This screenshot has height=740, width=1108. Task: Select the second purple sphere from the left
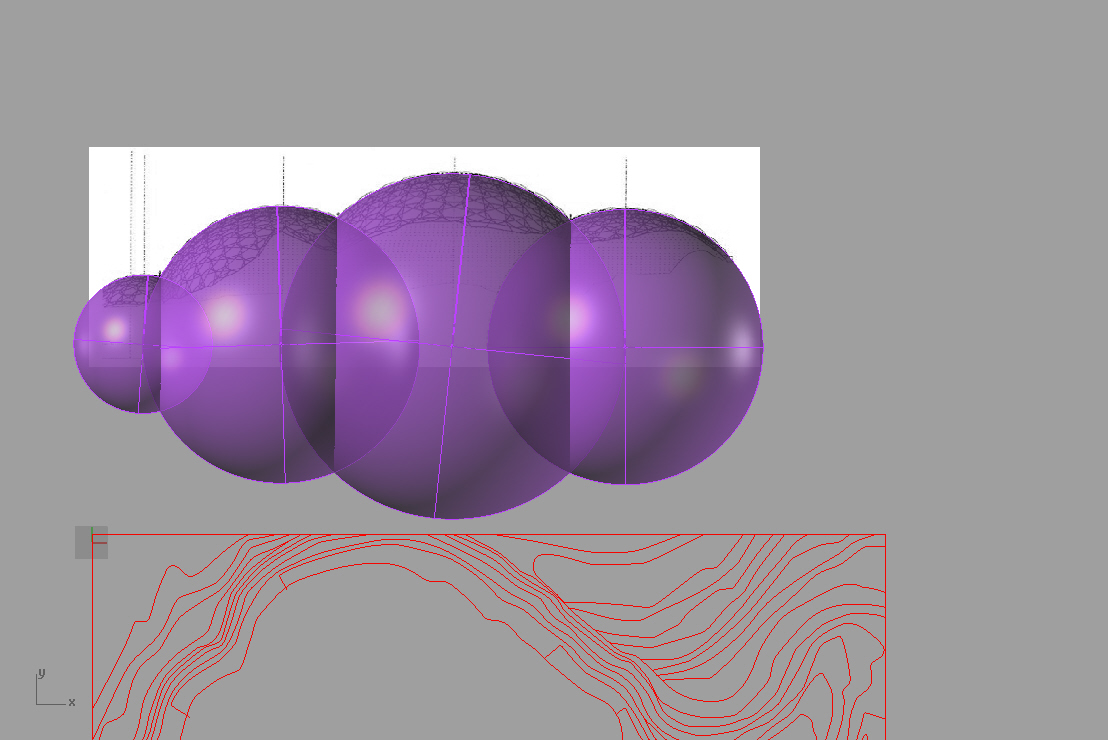(230, 420)
